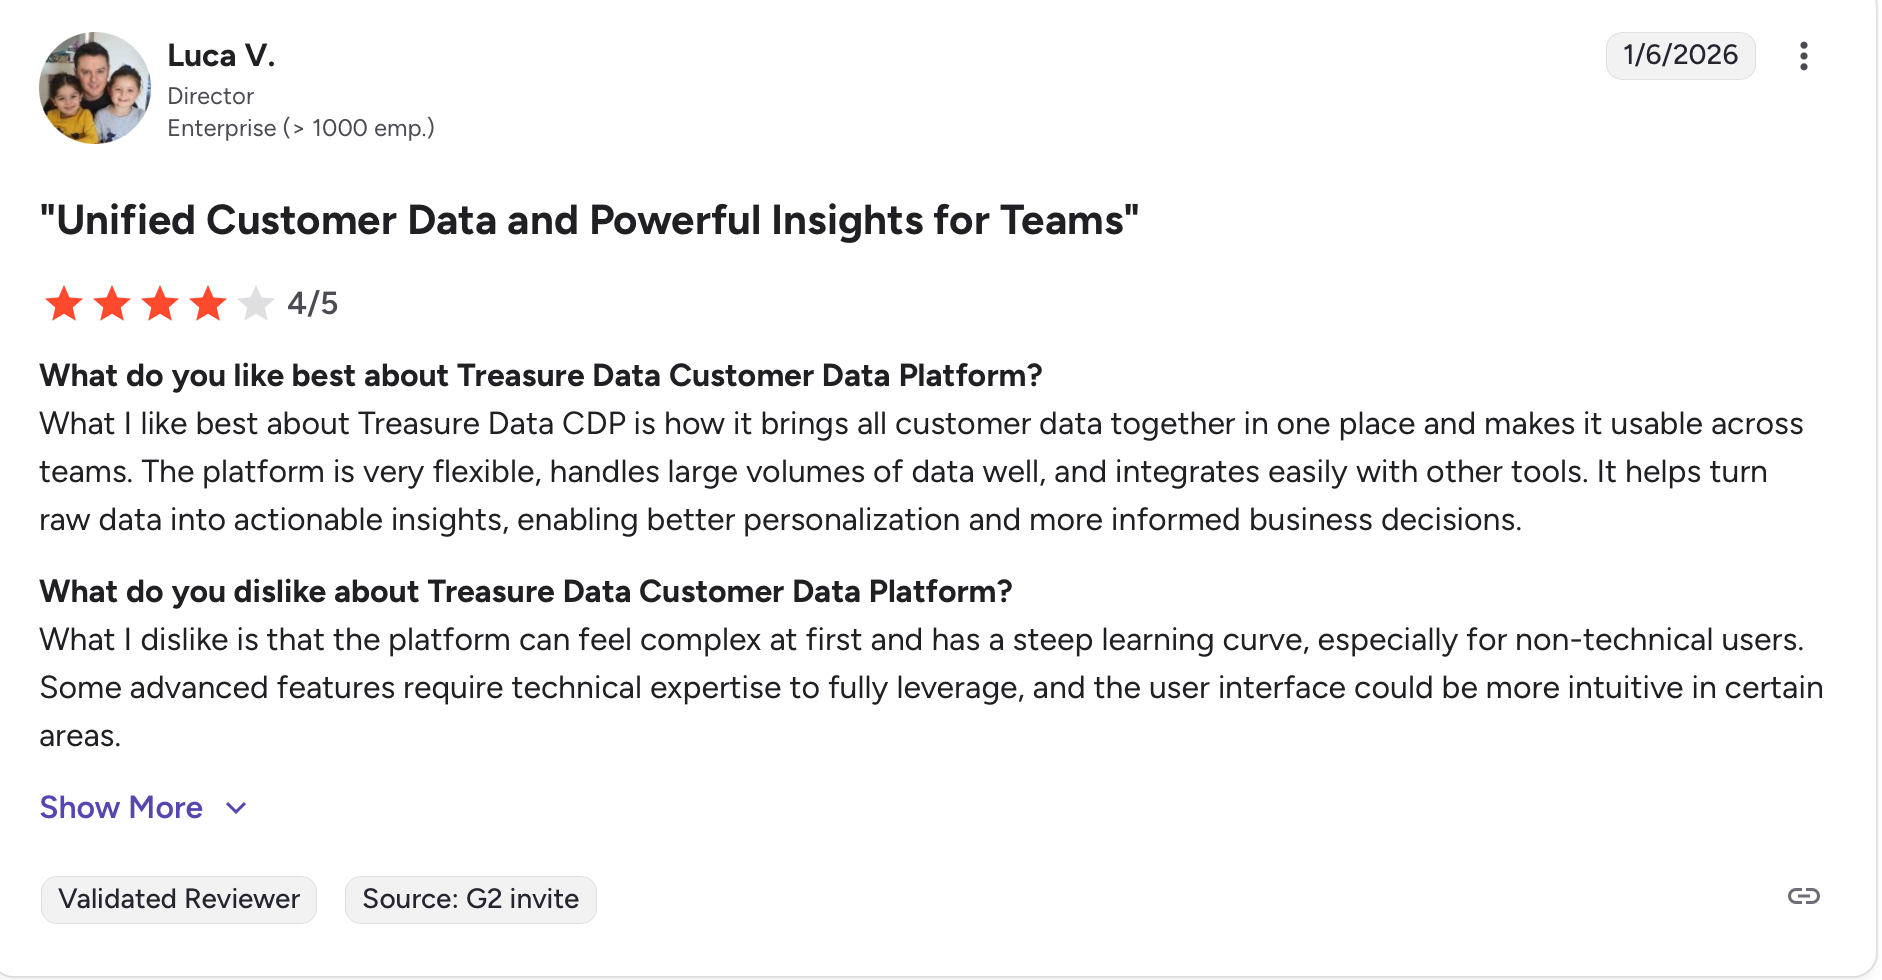Click the 4/5 rating score text
Screen dimensions: 1882x980
tap(313, 303)
